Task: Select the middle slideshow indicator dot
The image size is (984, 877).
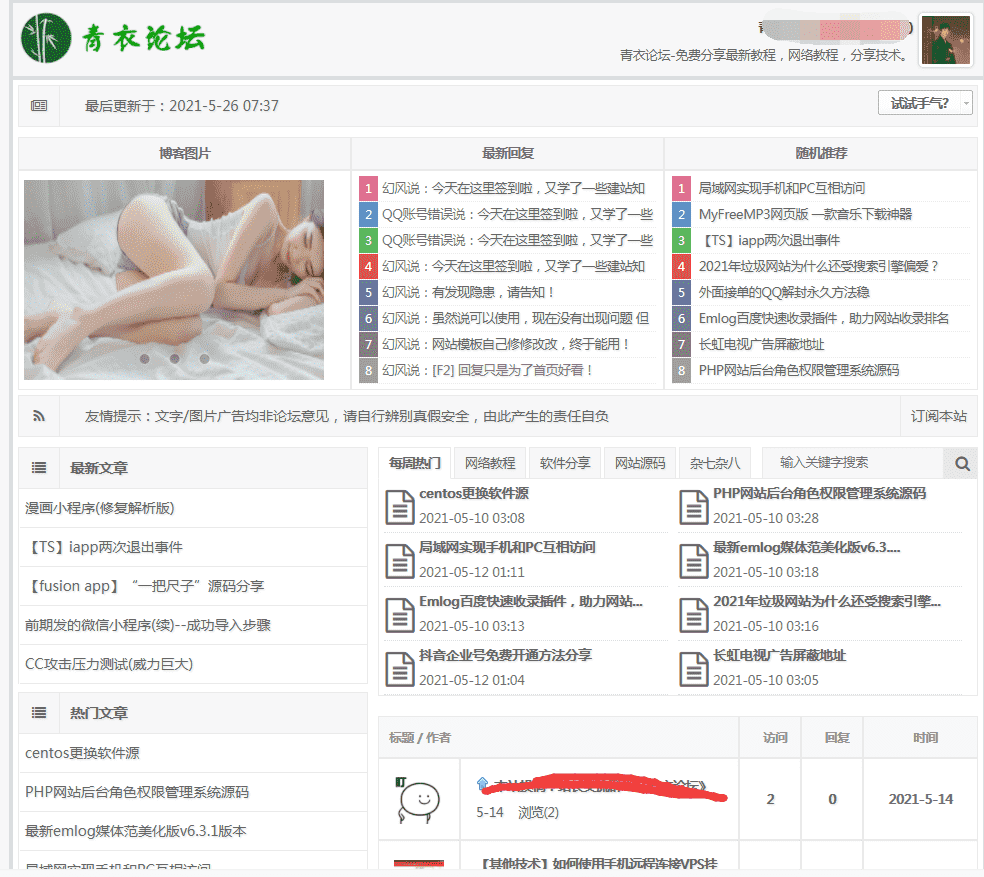Action: pyautogui.click(x=174, y=358)
